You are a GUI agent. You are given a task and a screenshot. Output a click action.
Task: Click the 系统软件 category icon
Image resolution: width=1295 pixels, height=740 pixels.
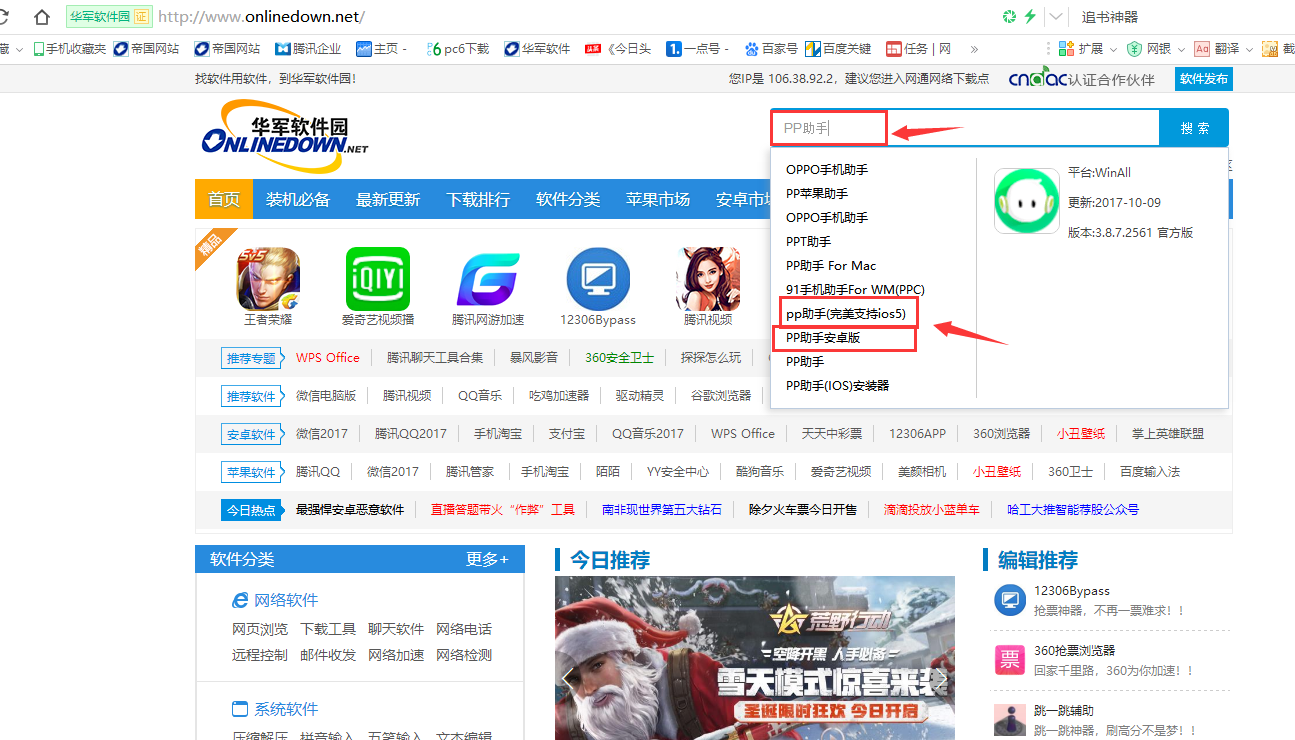click(240, 709)
